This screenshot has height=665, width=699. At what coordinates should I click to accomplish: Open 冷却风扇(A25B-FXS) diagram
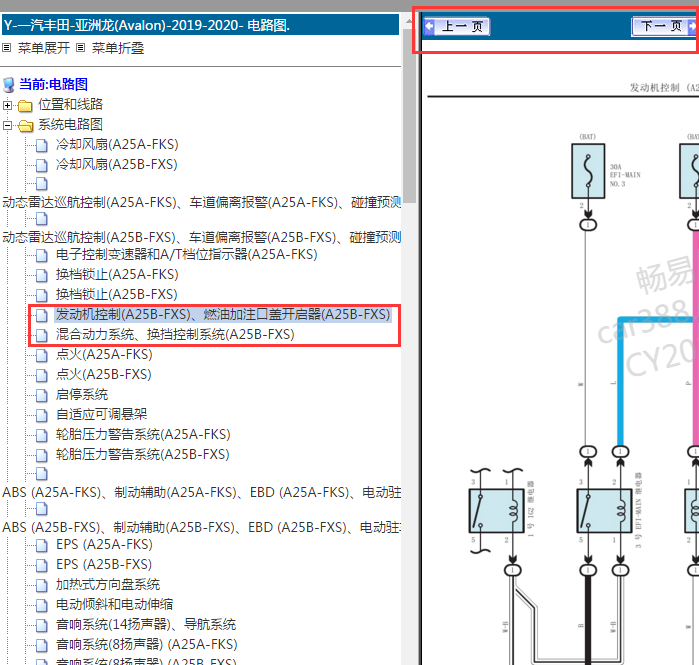pyautogui.click(x=117, y=164)
